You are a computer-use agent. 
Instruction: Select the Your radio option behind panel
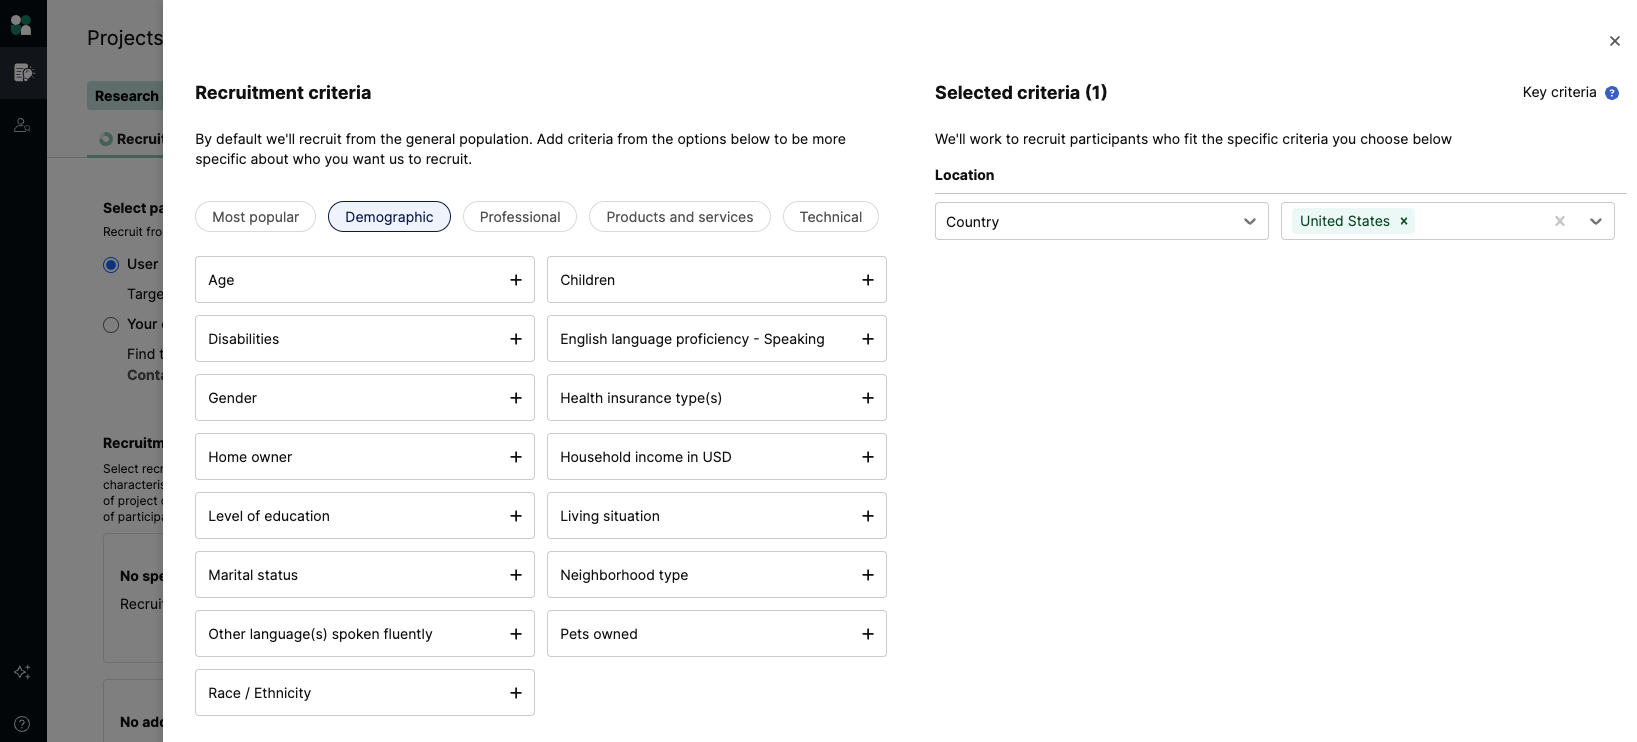[111, 325]
